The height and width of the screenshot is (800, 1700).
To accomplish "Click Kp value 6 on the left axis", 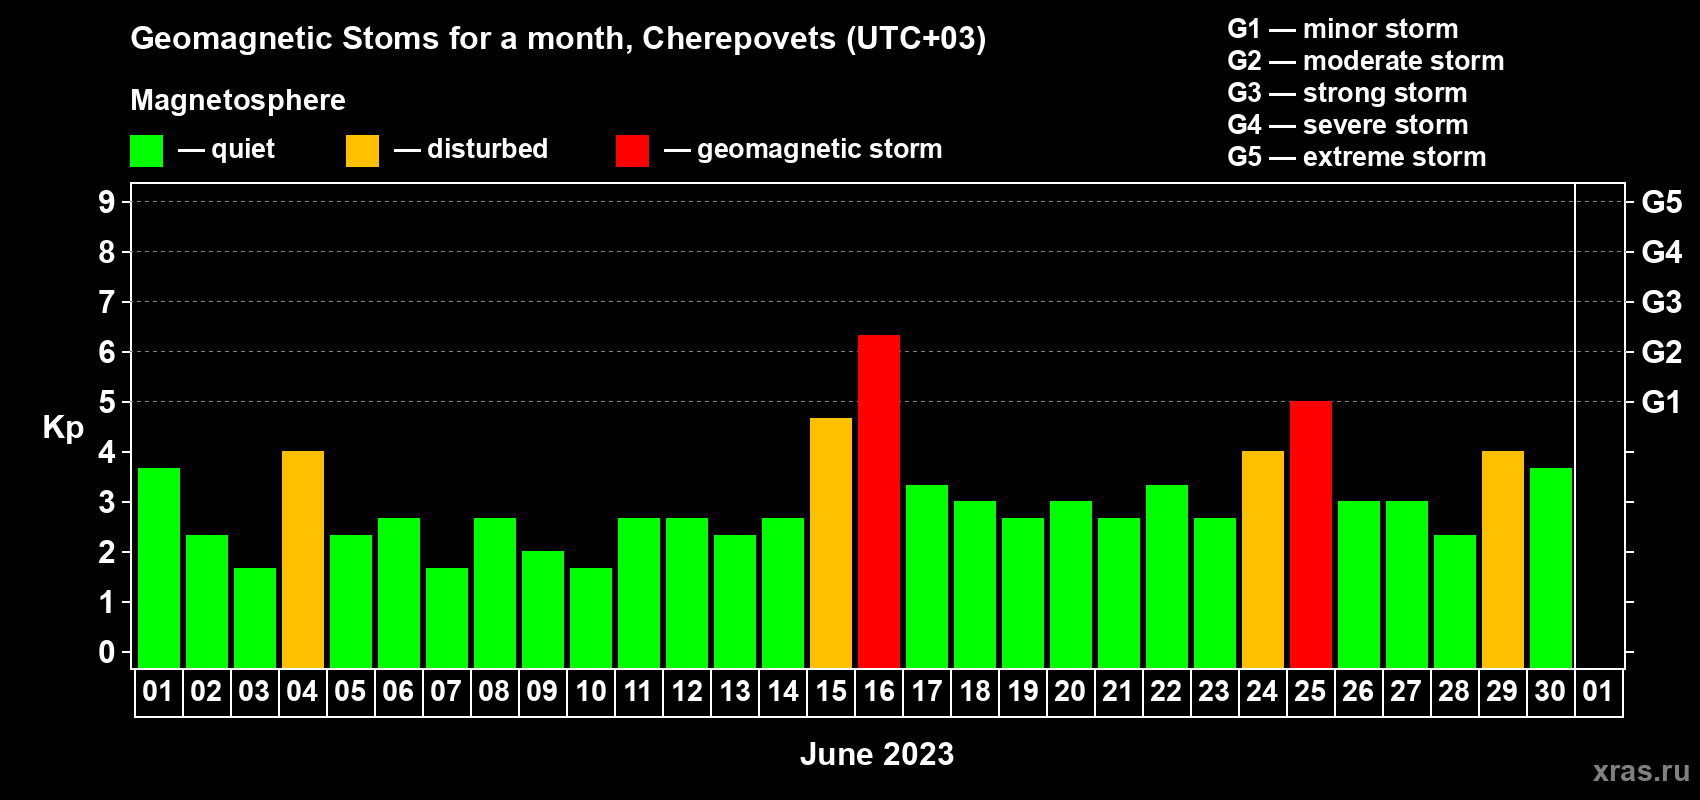I will coord(107,352).
